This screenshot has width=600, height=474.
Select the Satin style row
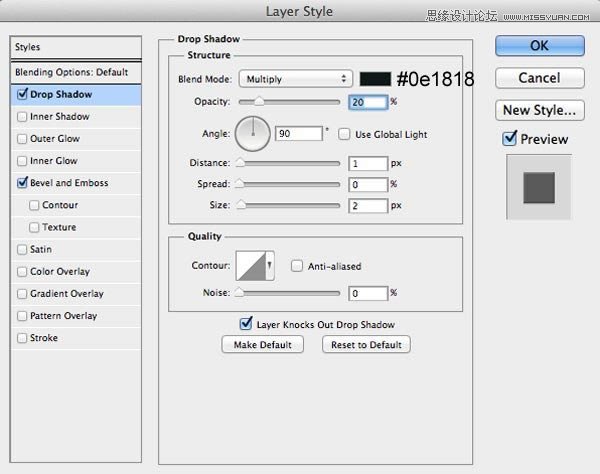pos(76,249)
